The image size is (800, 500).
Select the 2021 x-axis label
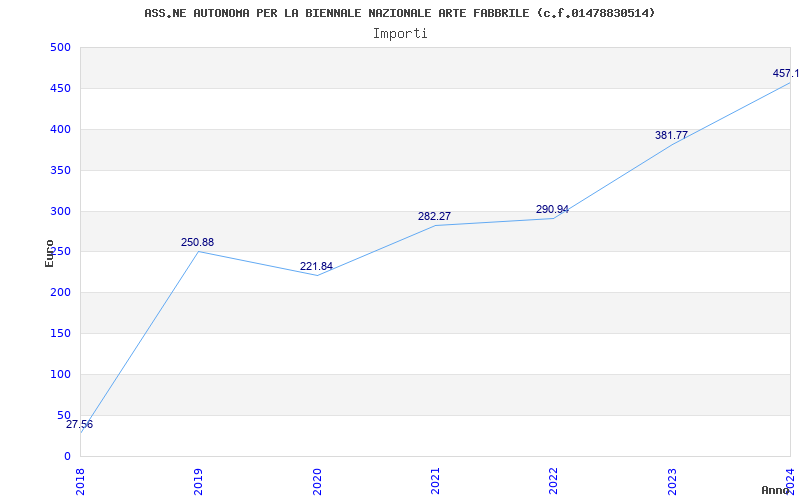[x=435, y=482]
